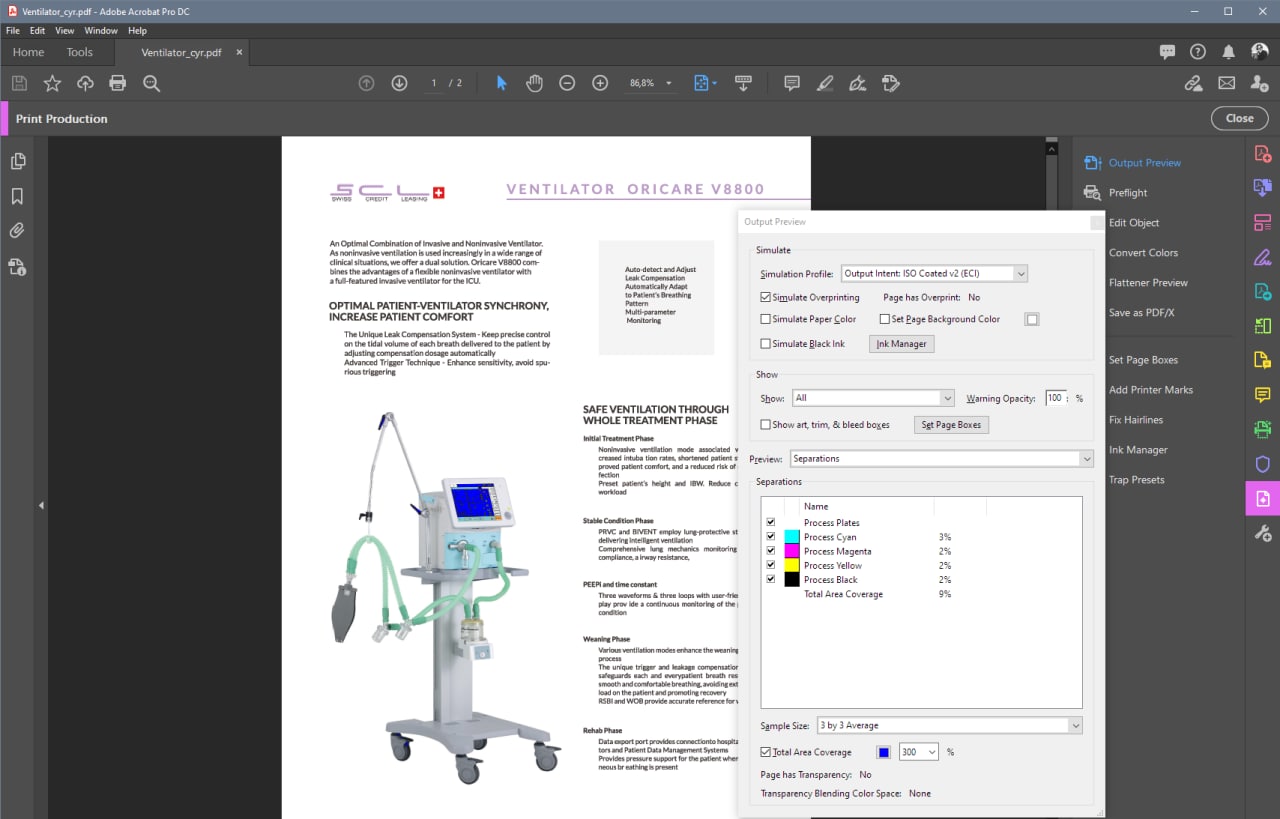This screenshot has height=819, width=1280.
Task: Open the Protect shield tool in the right rail
Action: coord(1262,464)
